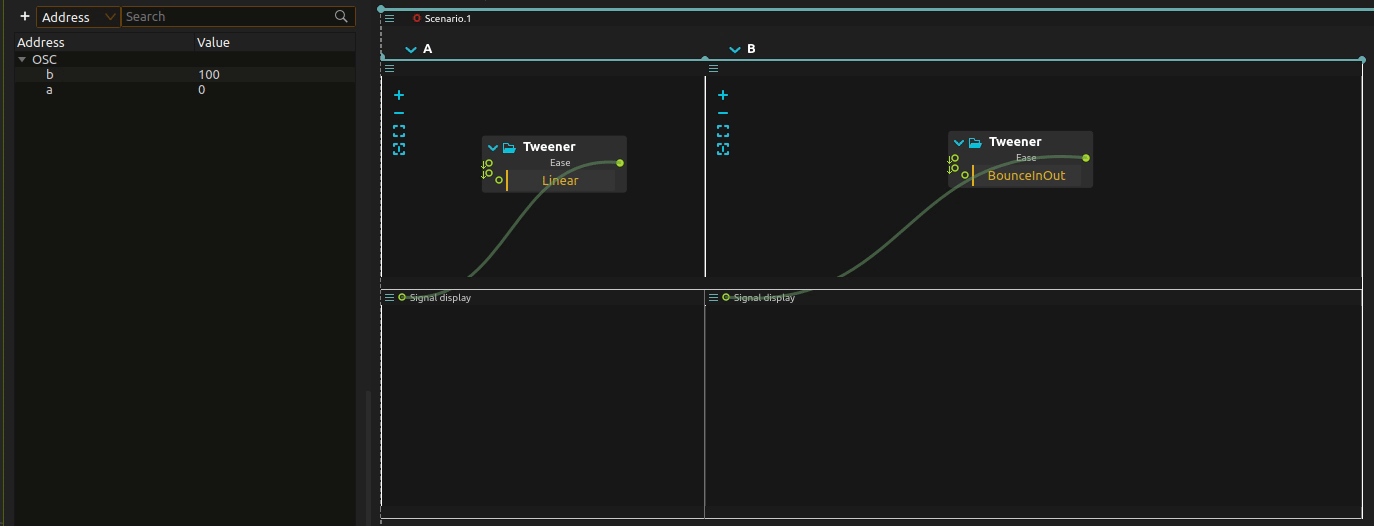The height and width of the screenshot is (526, 1374).
Task: Open the right Signal display slot menu
Action: 714,298
